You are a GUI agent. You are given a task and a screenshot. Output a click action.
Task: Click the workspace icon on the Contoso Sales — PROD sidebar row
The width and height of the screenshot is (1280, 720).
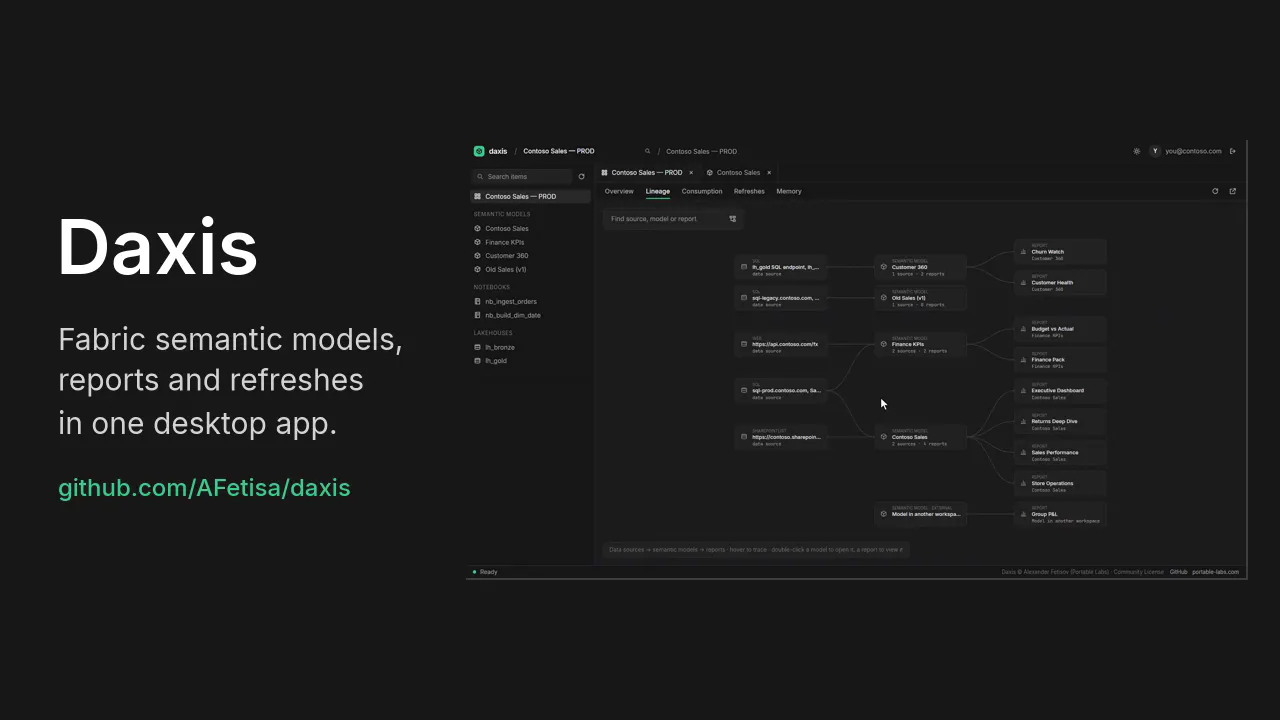coord(478,196)
